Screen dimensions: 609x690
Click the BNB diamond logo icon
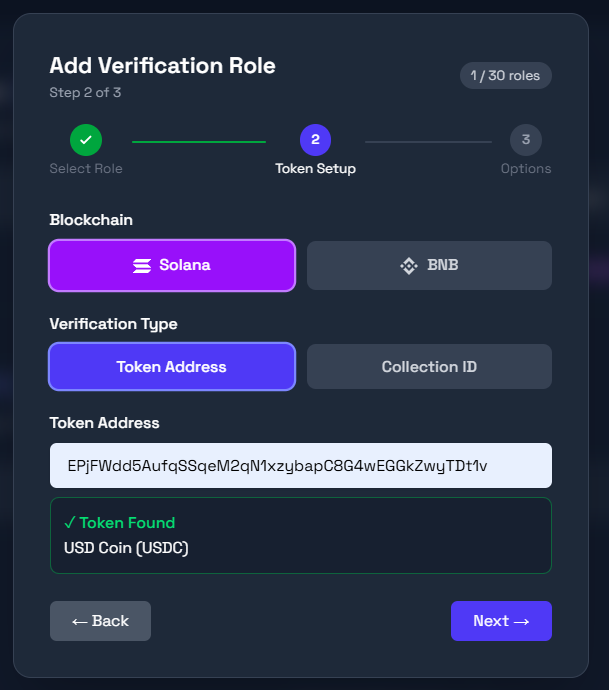pos(409,266)
